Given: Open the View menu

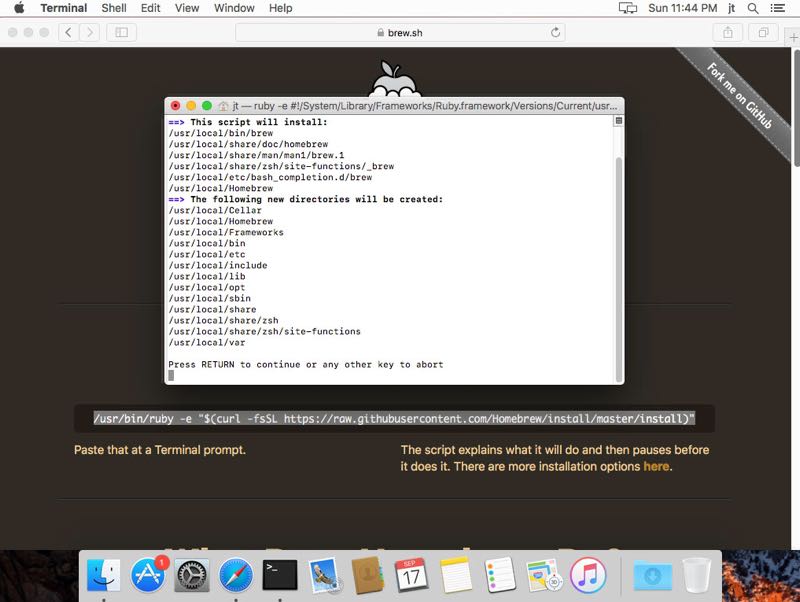Looking at the screenshot, I should click(187, 8).
